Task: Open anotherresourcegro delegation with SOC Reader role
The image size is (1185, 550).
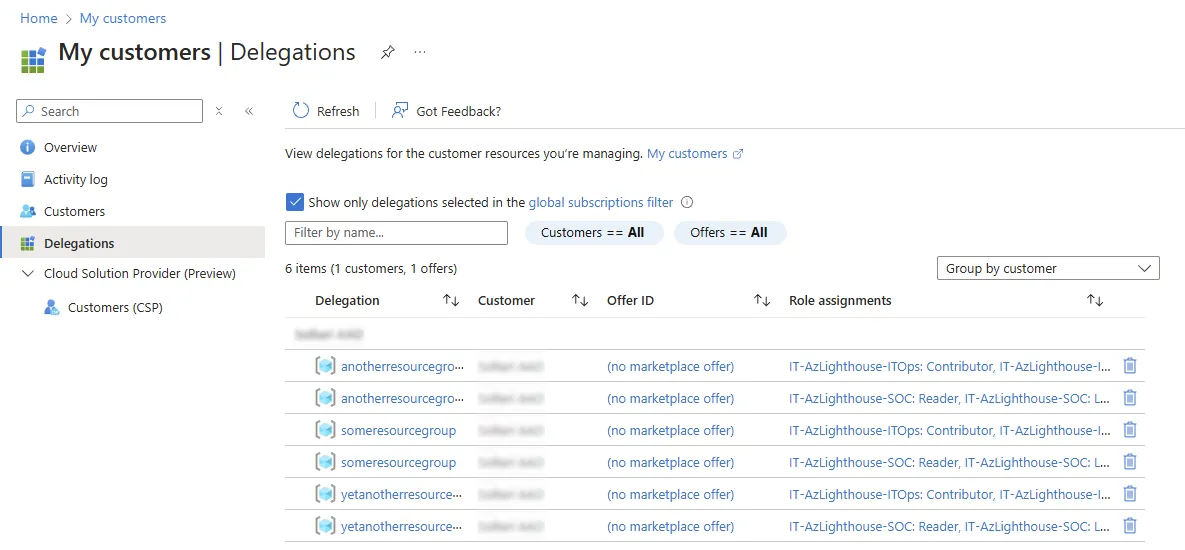Action: pyautogui.click(x=402, y=398)
